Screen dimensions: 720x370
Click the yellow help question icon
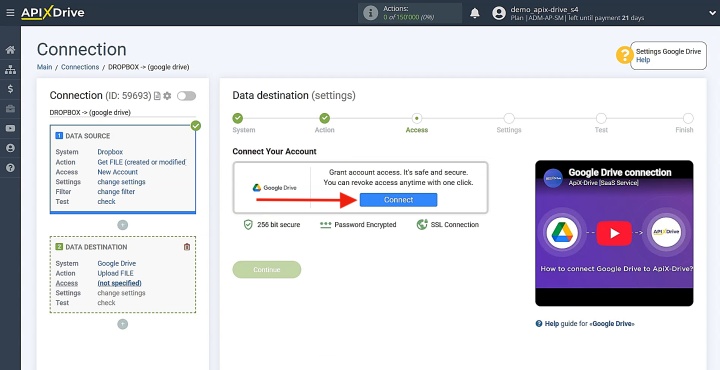(x=624, y=56)
